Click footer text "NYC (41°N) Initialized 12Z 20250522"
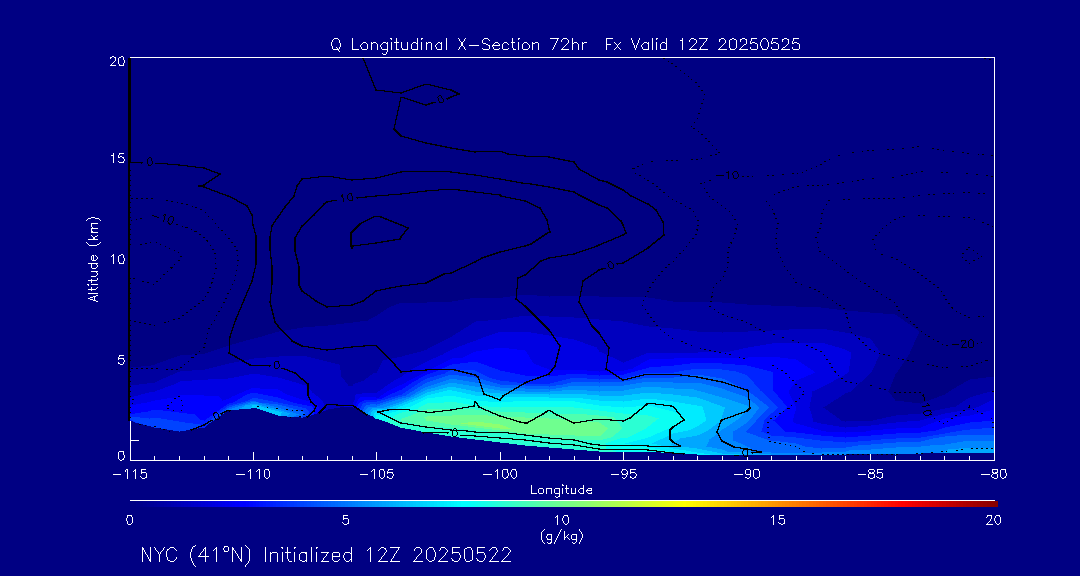The height and width of the screenshot is (576, 1080). (x=326, y=555)
